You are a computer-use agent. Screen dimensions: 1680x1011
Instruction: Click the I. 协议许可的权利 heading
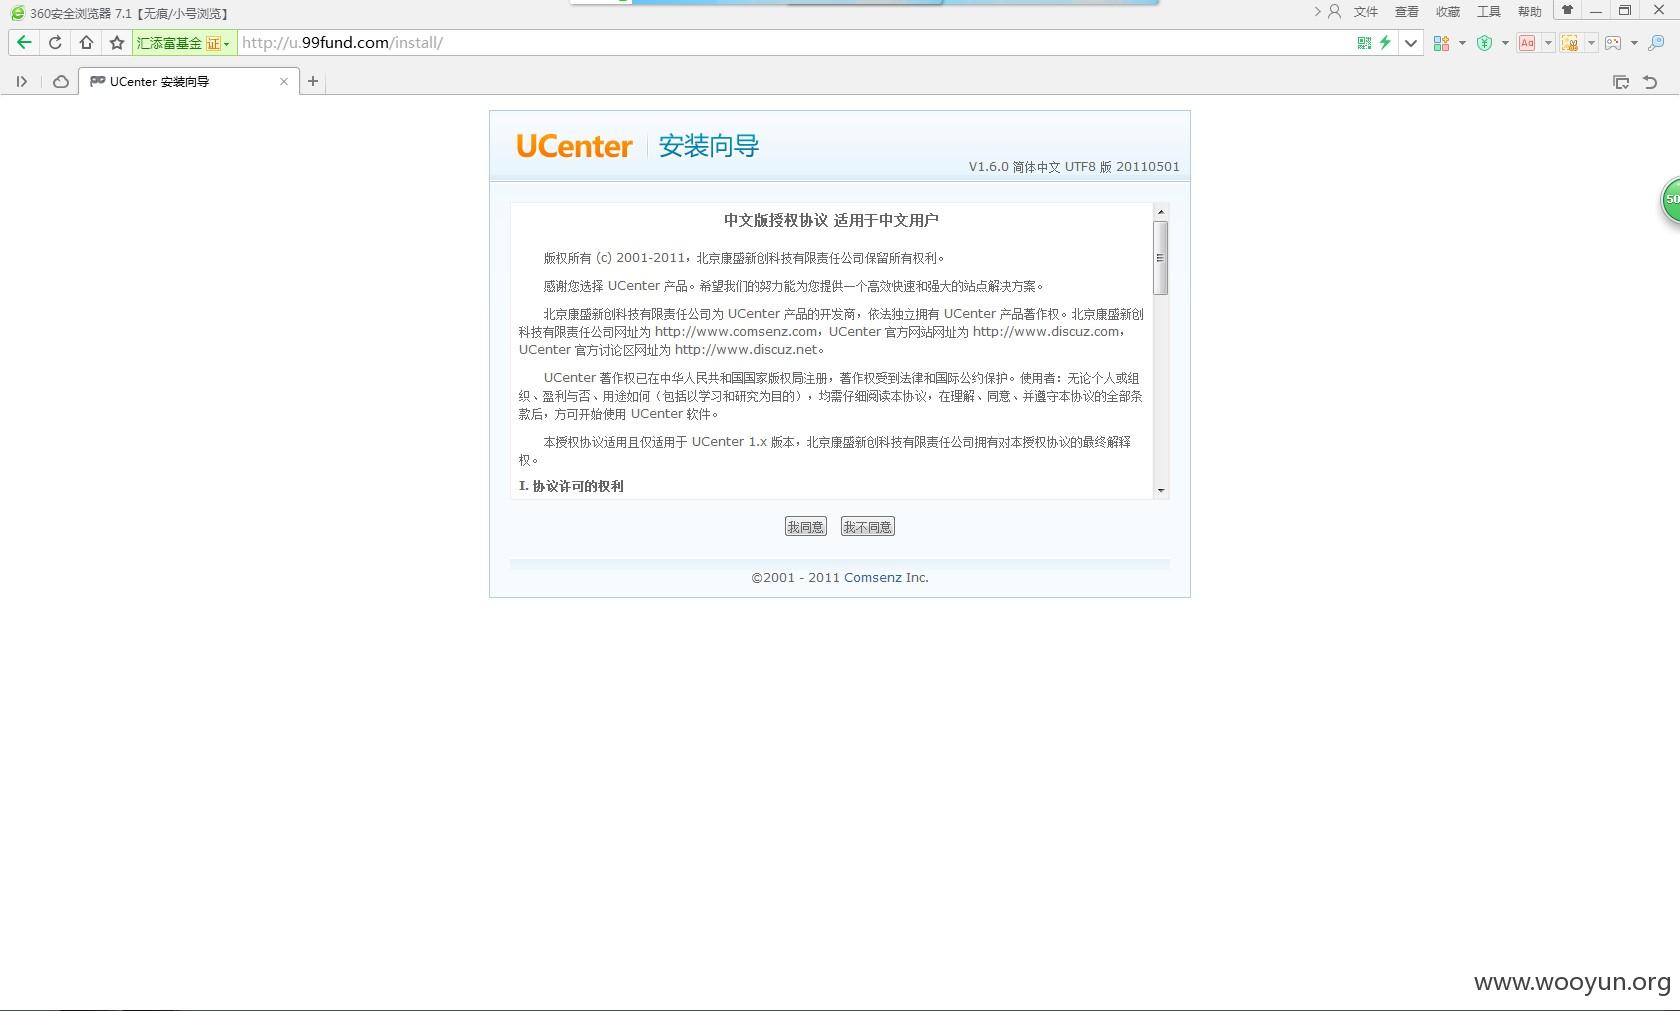pyautogui.click(x=571, y=486)
